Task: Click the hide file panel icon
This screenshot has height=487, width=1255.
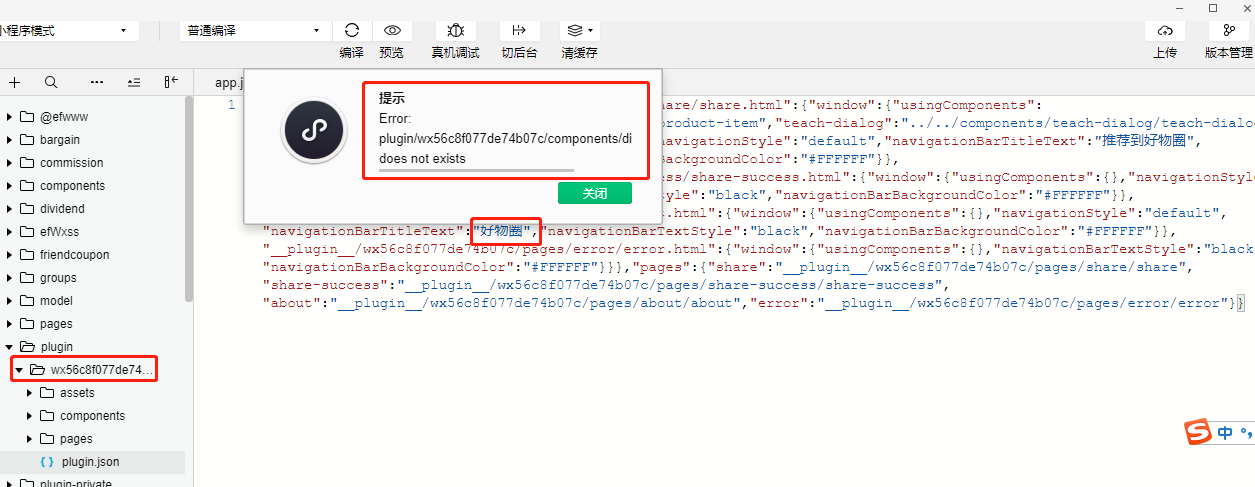Action: tap(171, 82)
